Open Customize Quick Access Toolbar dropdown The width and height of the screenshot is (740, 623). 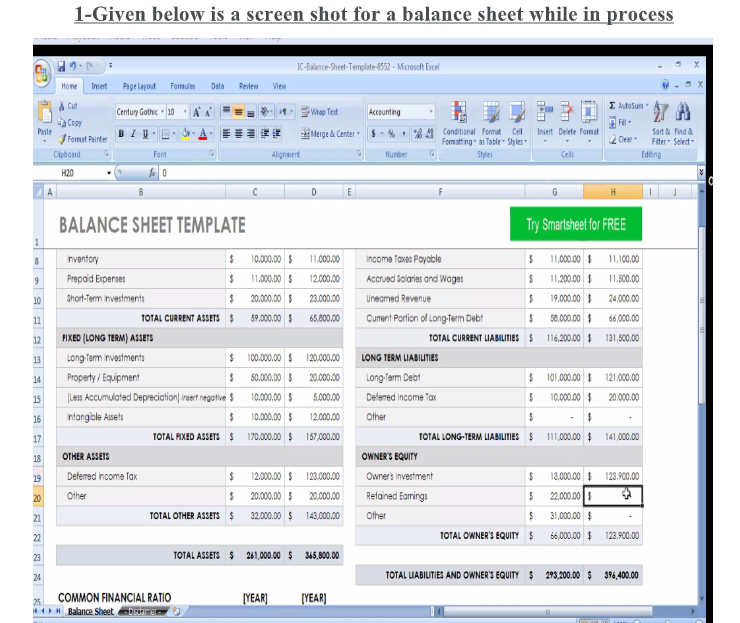tap(110, 66)
